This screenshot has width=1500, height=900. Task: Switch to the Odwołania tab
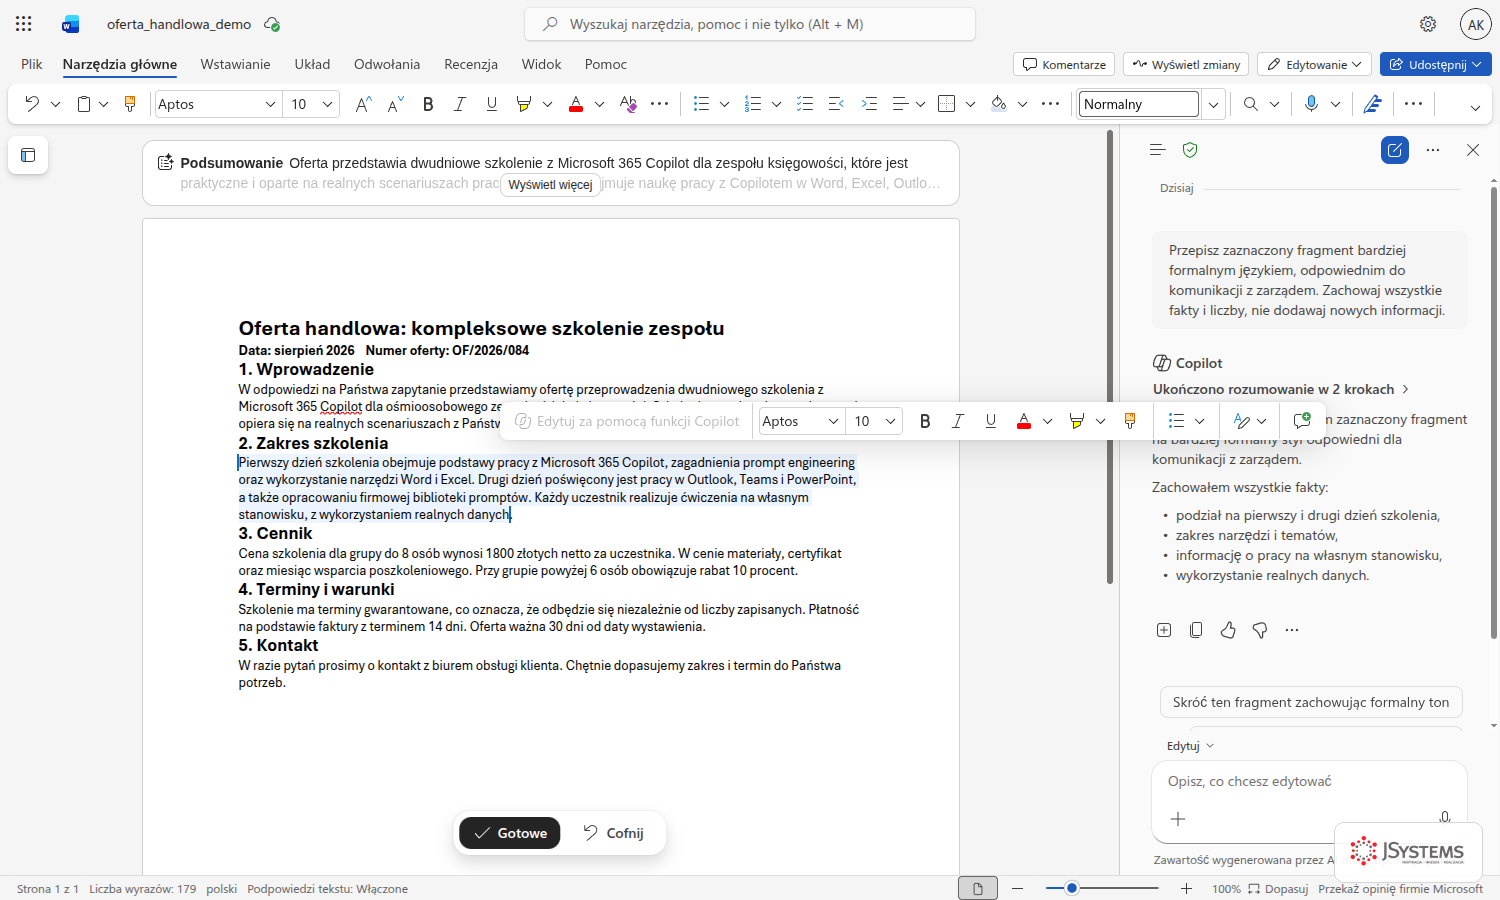pos(387,64)
